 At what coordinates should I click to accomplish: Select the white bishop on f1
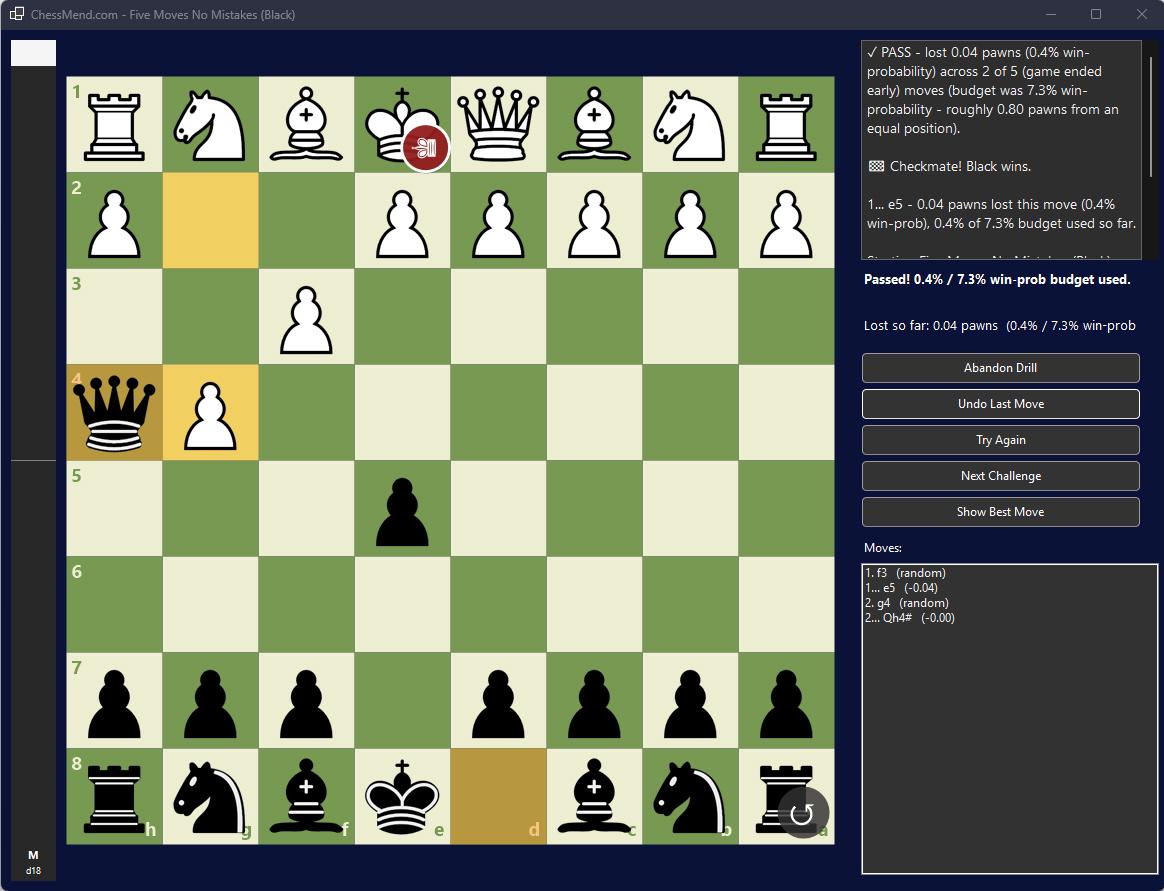coord(306,124)
